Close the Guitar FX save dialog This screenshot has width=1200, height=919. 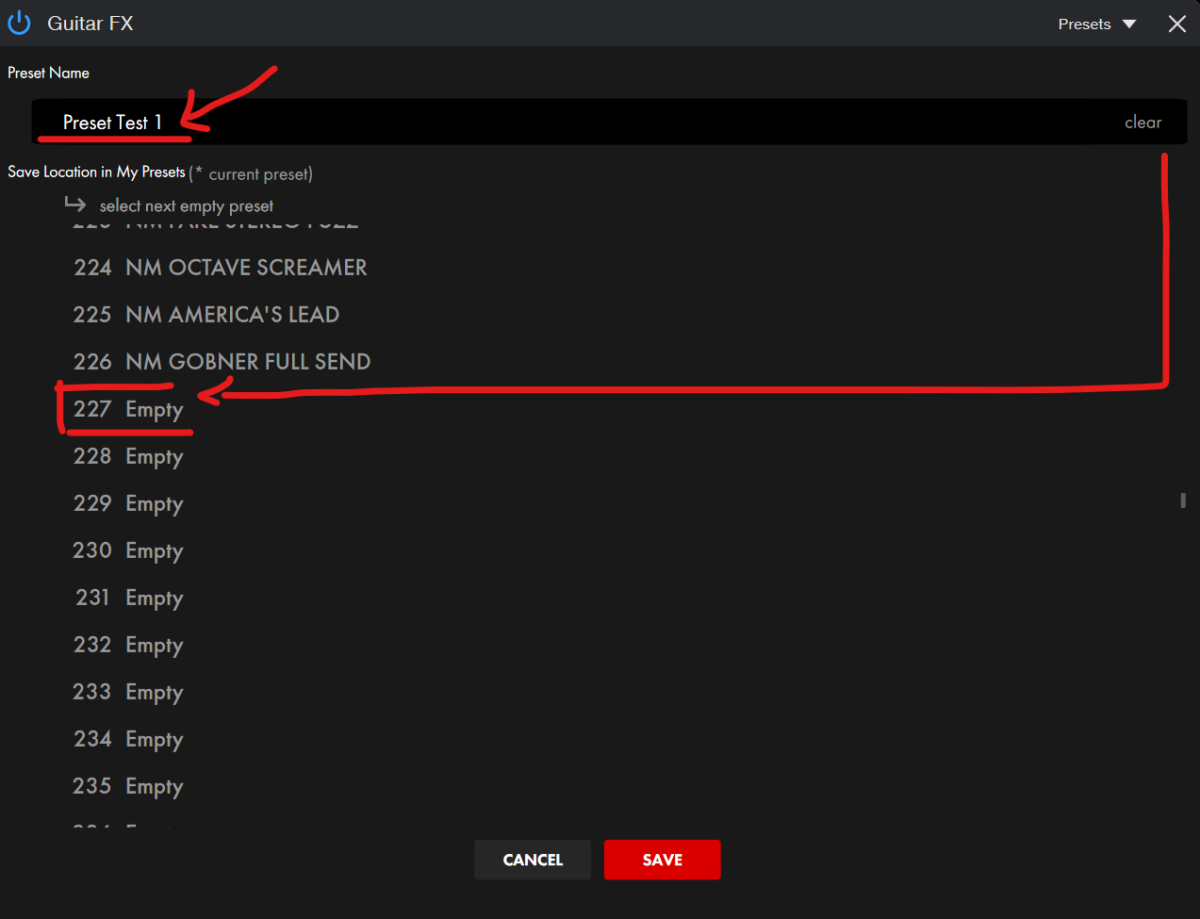[1177, 24]
